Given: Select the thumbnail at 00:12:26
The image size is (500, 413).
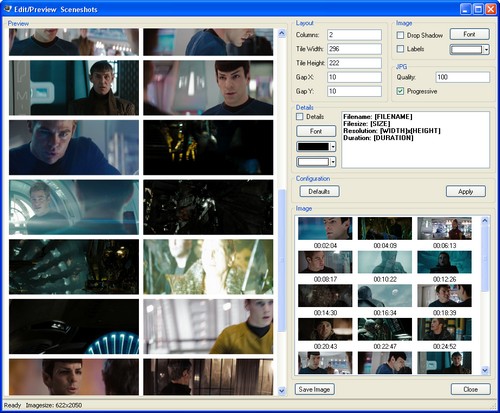Looking at the screenshot, I should [444, 262].
